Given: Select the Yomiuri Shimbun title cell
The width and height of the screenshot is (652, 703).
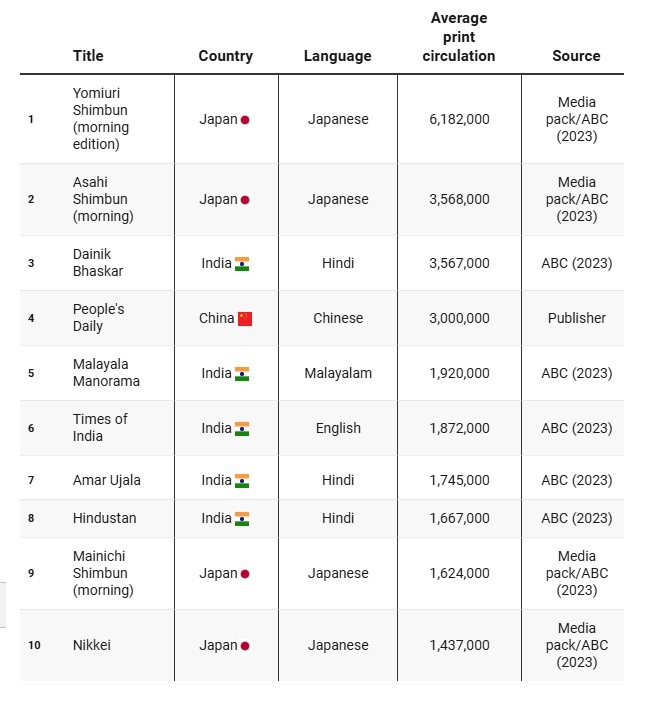Looking at the screenshot, I should pos(101,118).
